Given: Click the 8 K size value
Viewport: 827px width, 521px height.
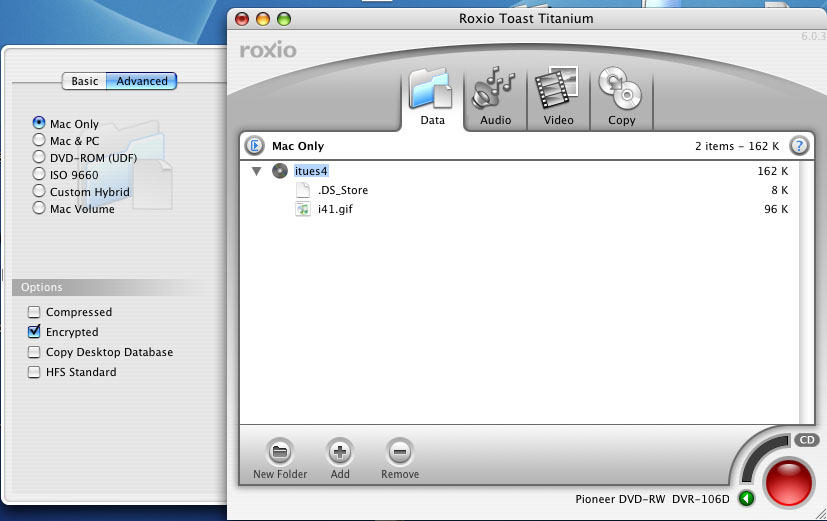Looking at the screenshot, I should click(780, 190).
